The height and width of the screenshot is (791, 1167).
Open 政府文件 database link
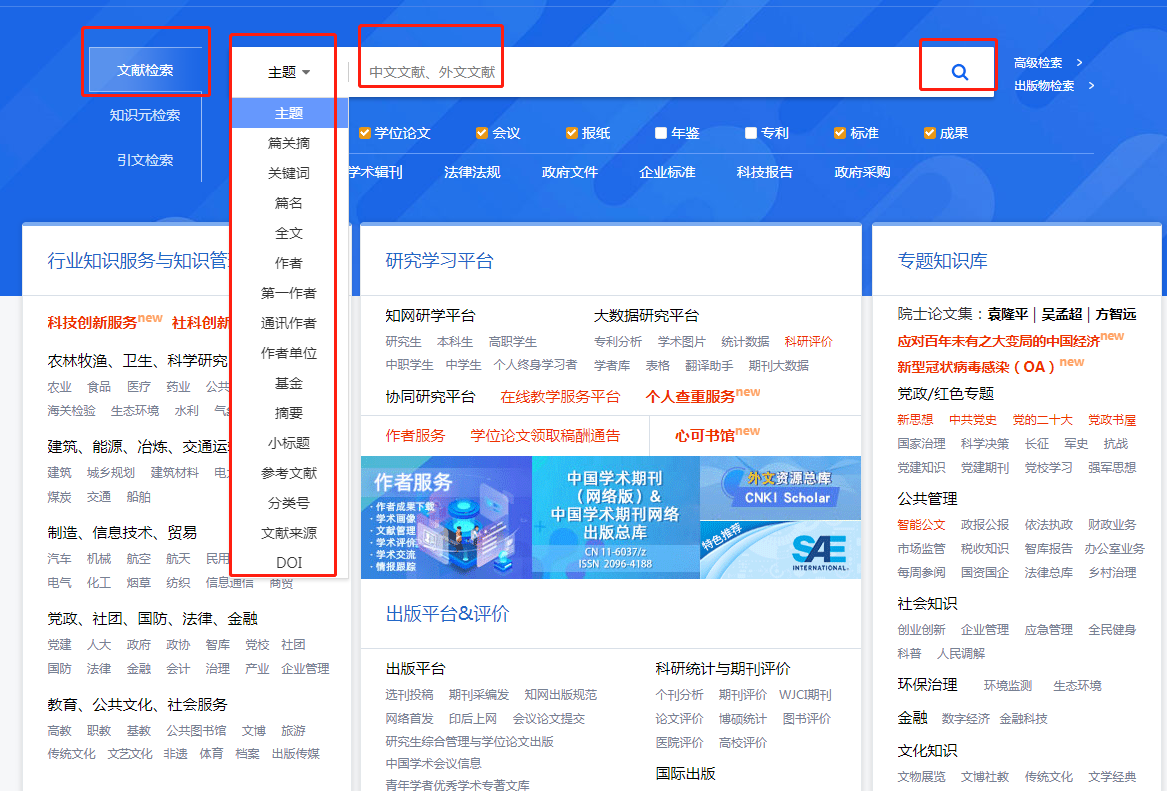[569, 173]
